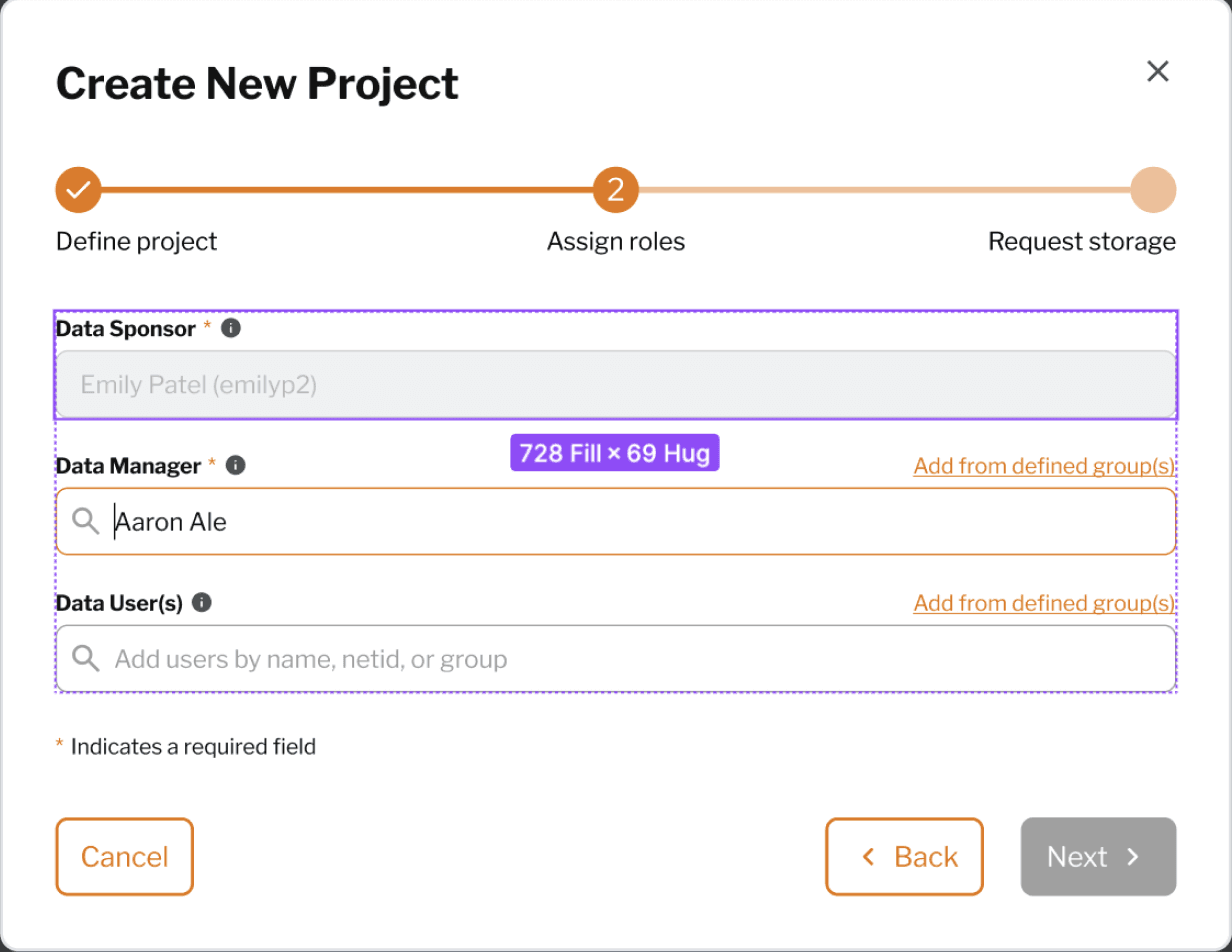Focus the Data Manager search field
The image size is (1232, 952).
(x=616, y=521)
